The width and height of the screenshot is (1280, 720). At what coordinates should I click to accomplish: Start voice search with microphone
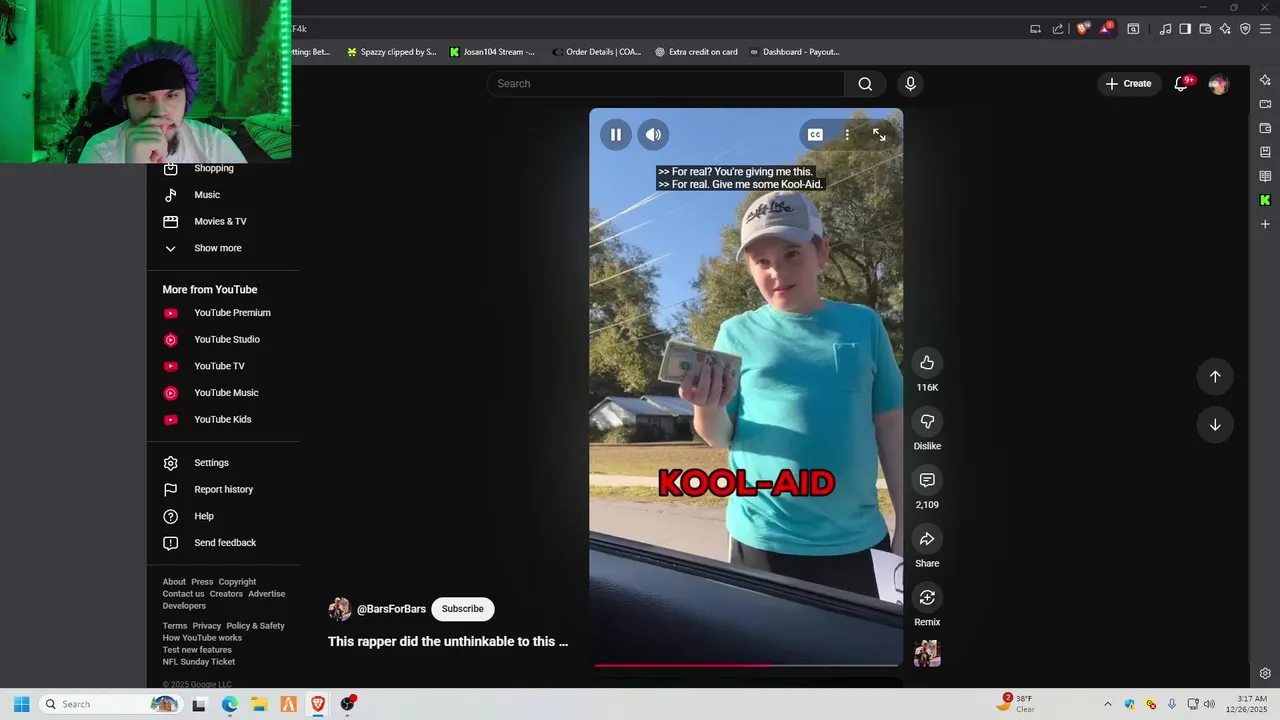[910, 84]
